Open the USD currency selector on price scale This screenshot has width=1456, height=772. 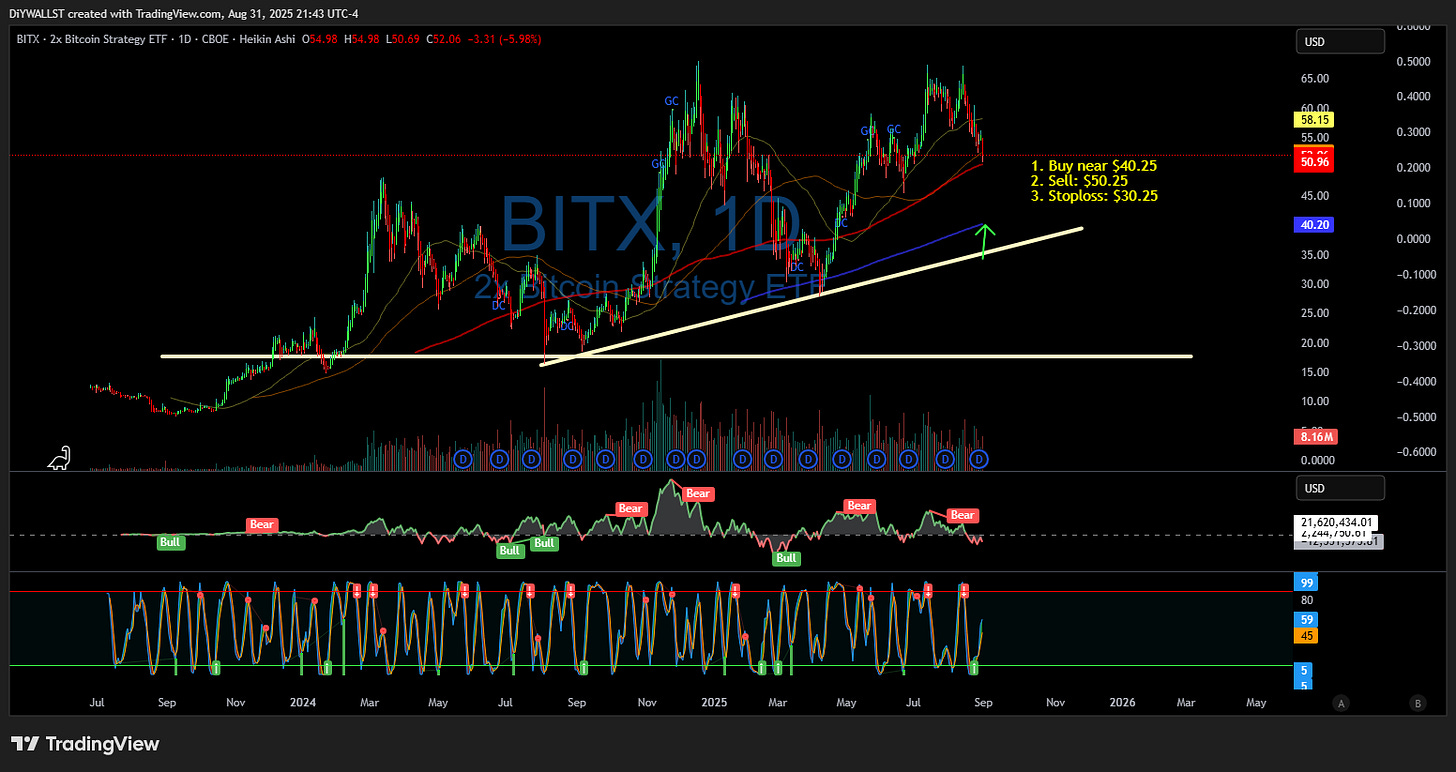point(1340,41)
